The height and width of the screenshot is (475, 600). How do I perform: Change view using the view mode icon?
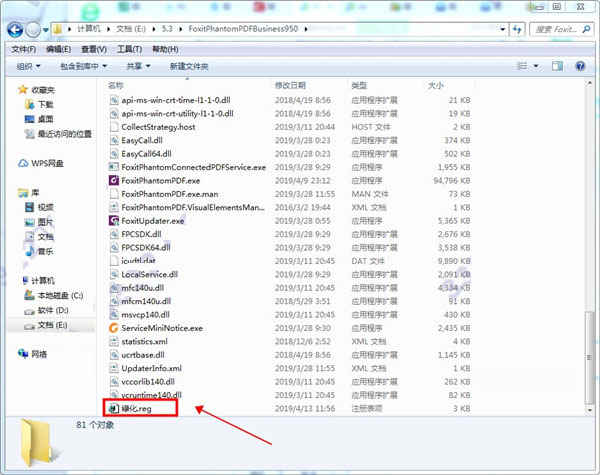[523, 66]
